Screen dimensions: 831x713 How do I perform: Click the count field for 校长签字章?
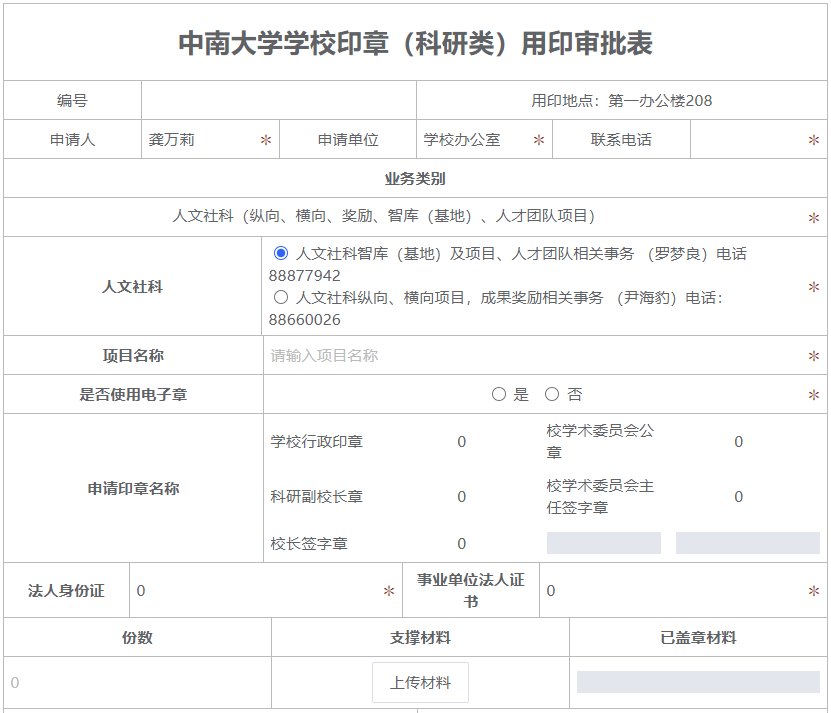[462, 543]
